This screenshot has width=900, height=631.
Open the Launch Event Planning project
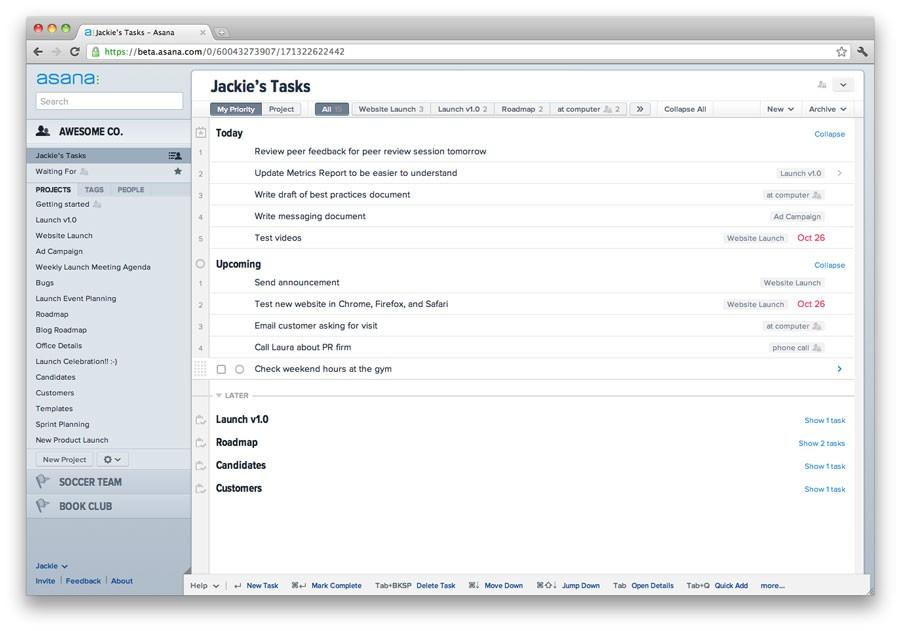(x=76, y=298)
